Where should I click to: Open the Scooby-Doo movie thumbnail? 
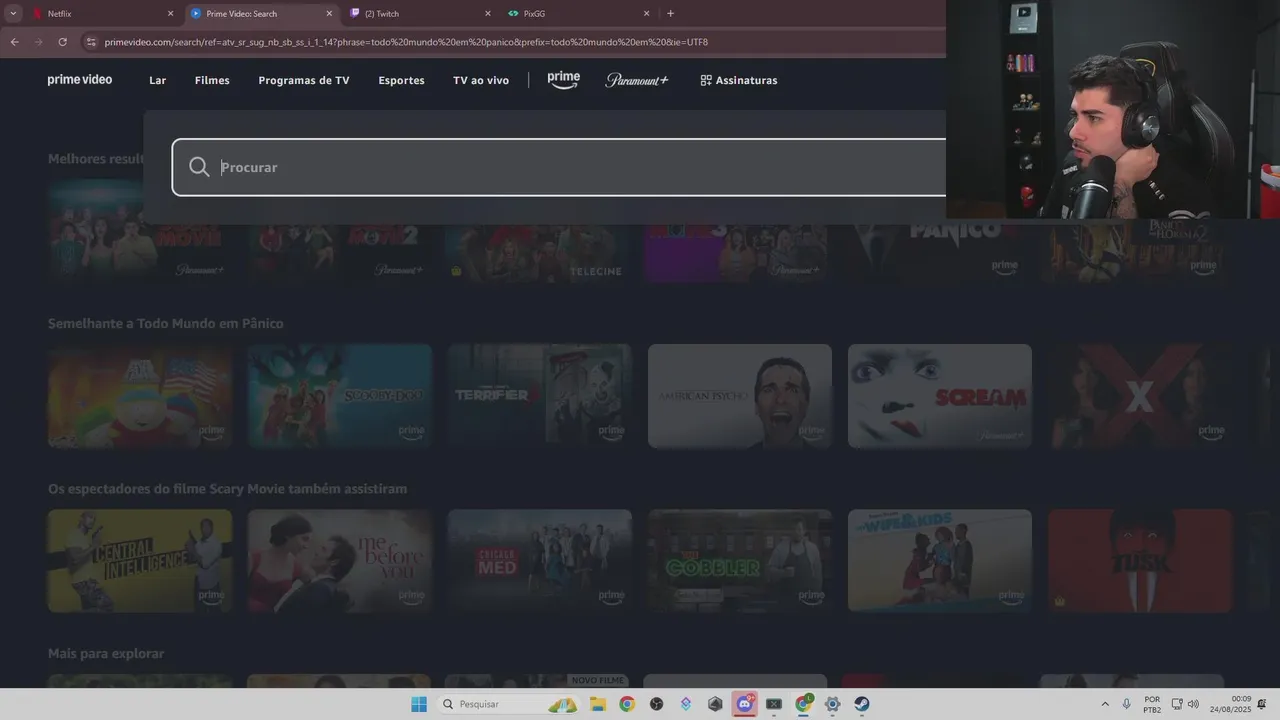click(340, 396)
